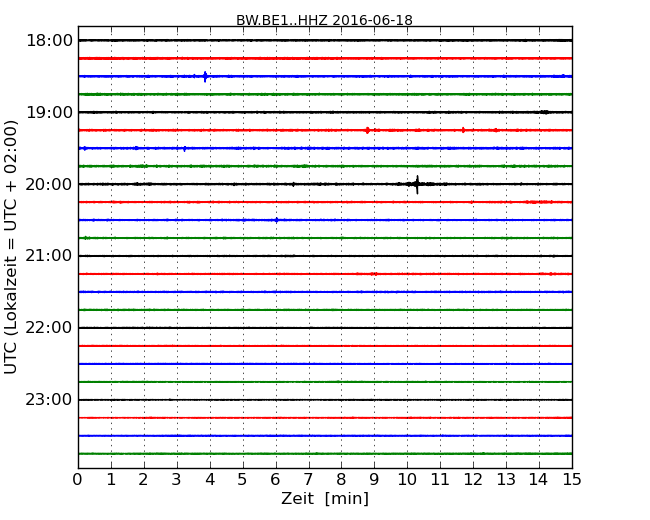Click the plot title BW.BE1..HHZ 2016-06-18
The height and width of the screenshot is (520, 650).
pos(324,20)
